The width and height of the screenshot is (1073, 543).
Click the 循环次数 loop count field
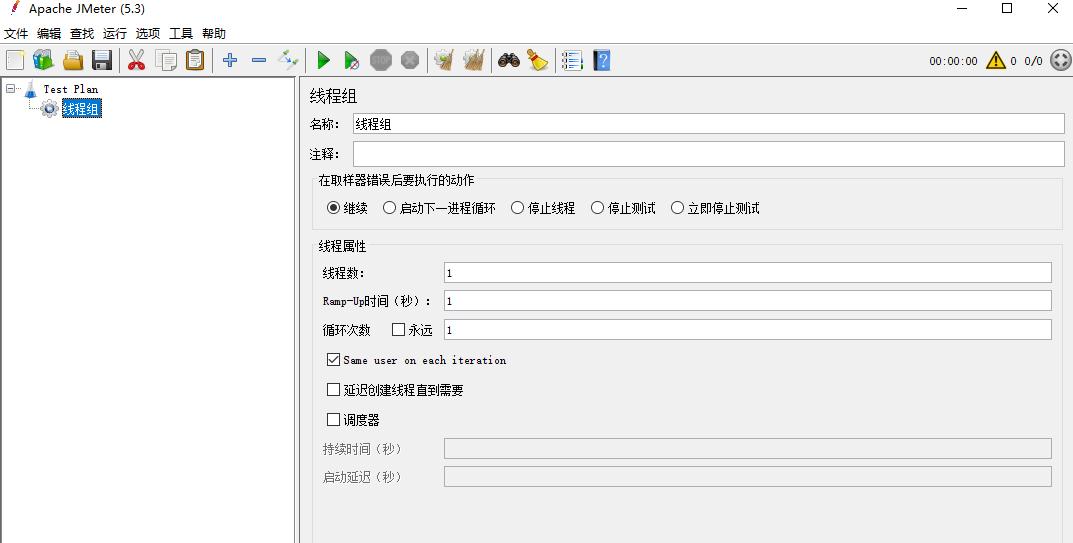coord(747,329)
